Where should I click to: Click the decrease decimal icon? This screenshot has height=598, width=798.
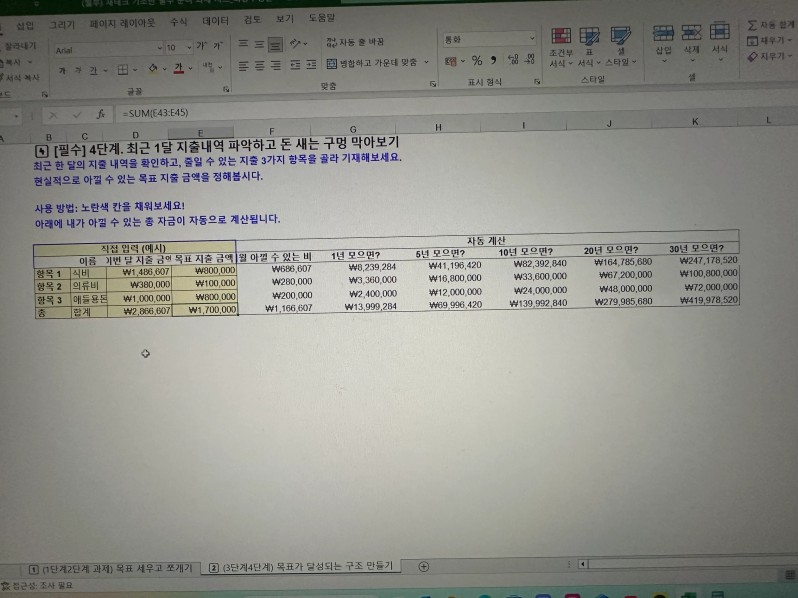530,59
